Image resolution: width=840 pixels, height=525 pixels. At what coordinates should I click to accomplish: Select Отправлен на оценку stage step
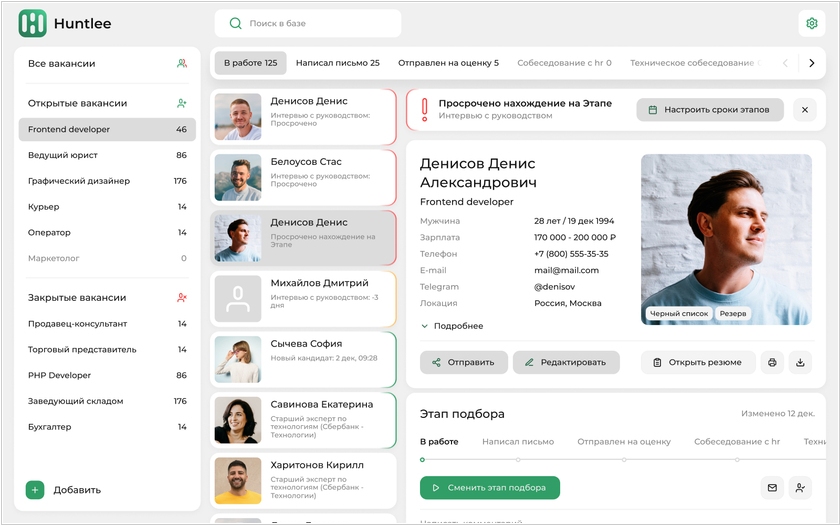624,441
